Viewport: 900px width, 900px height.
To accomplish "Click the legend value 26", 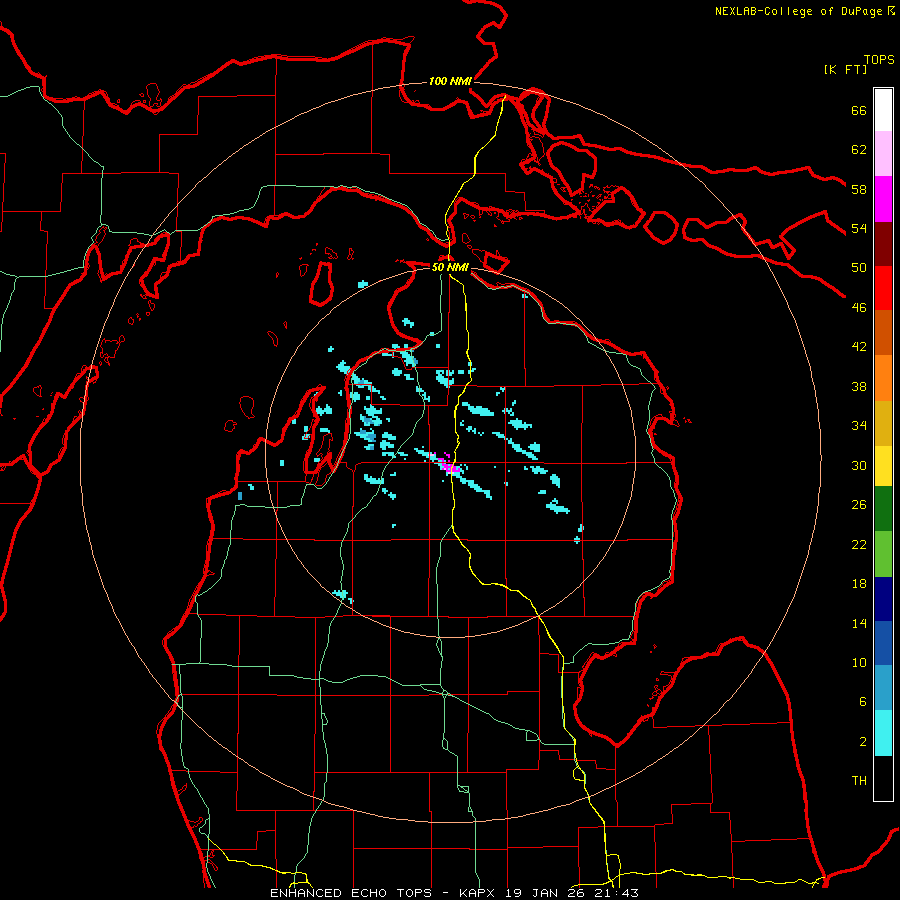I will [859, 505].
